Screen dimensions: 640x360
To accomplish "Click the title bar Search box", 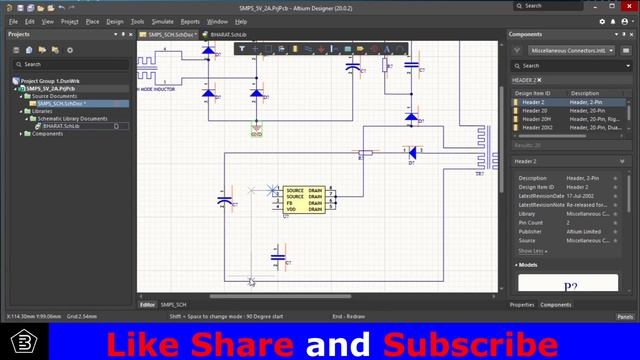I will click(x=548, y=6).
